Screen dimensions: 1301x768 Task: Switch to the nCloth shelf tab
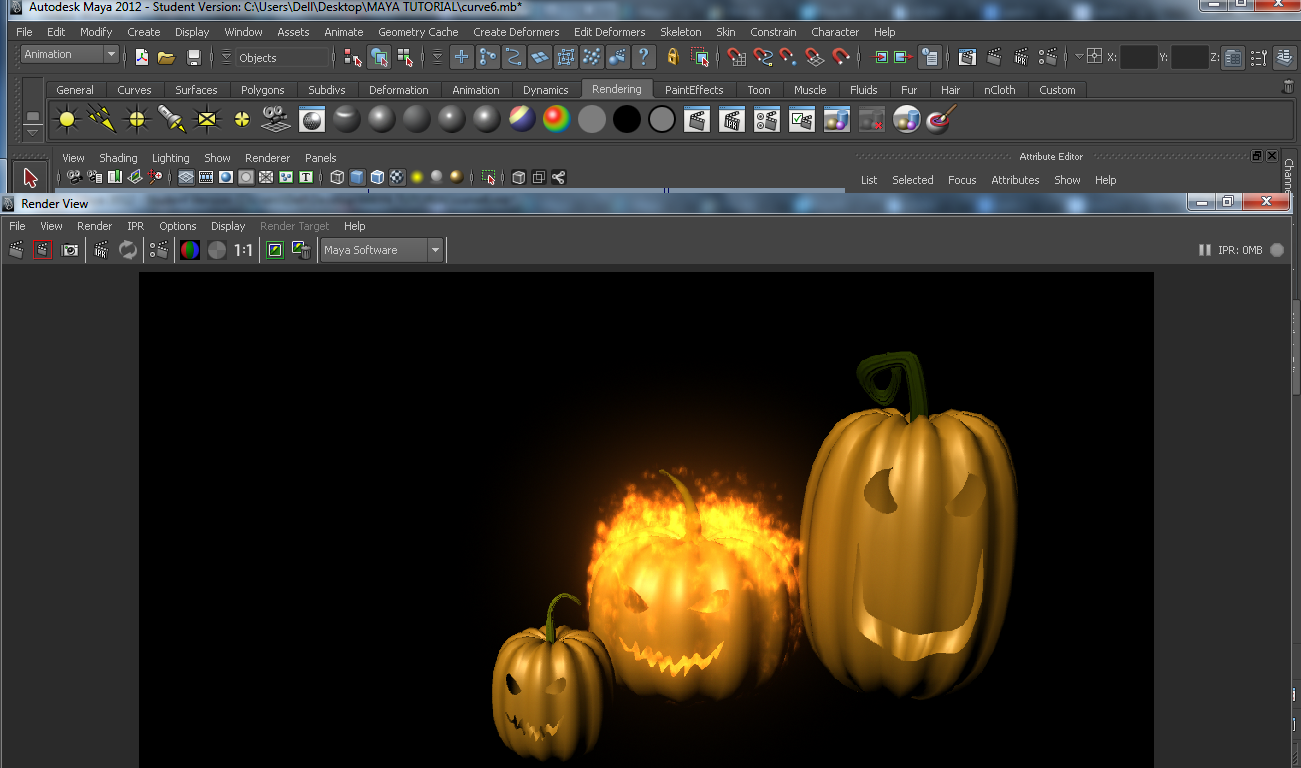[1000, 90]
